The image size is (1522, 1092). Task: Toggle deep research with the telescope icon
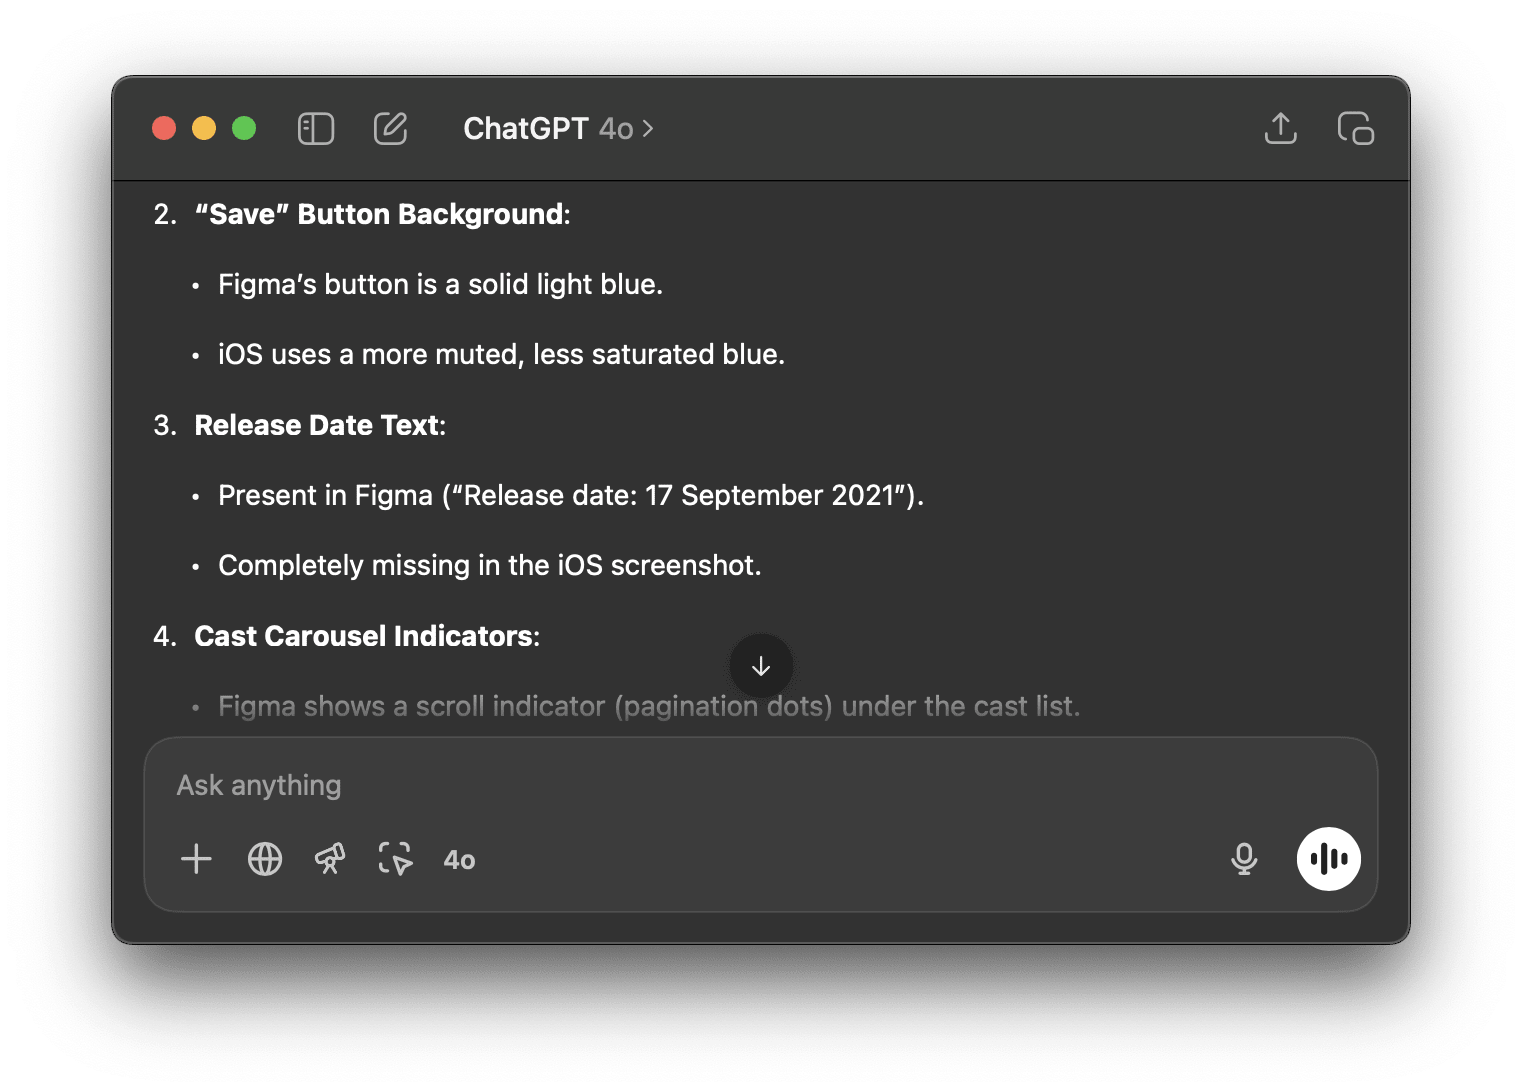(330, 858)
